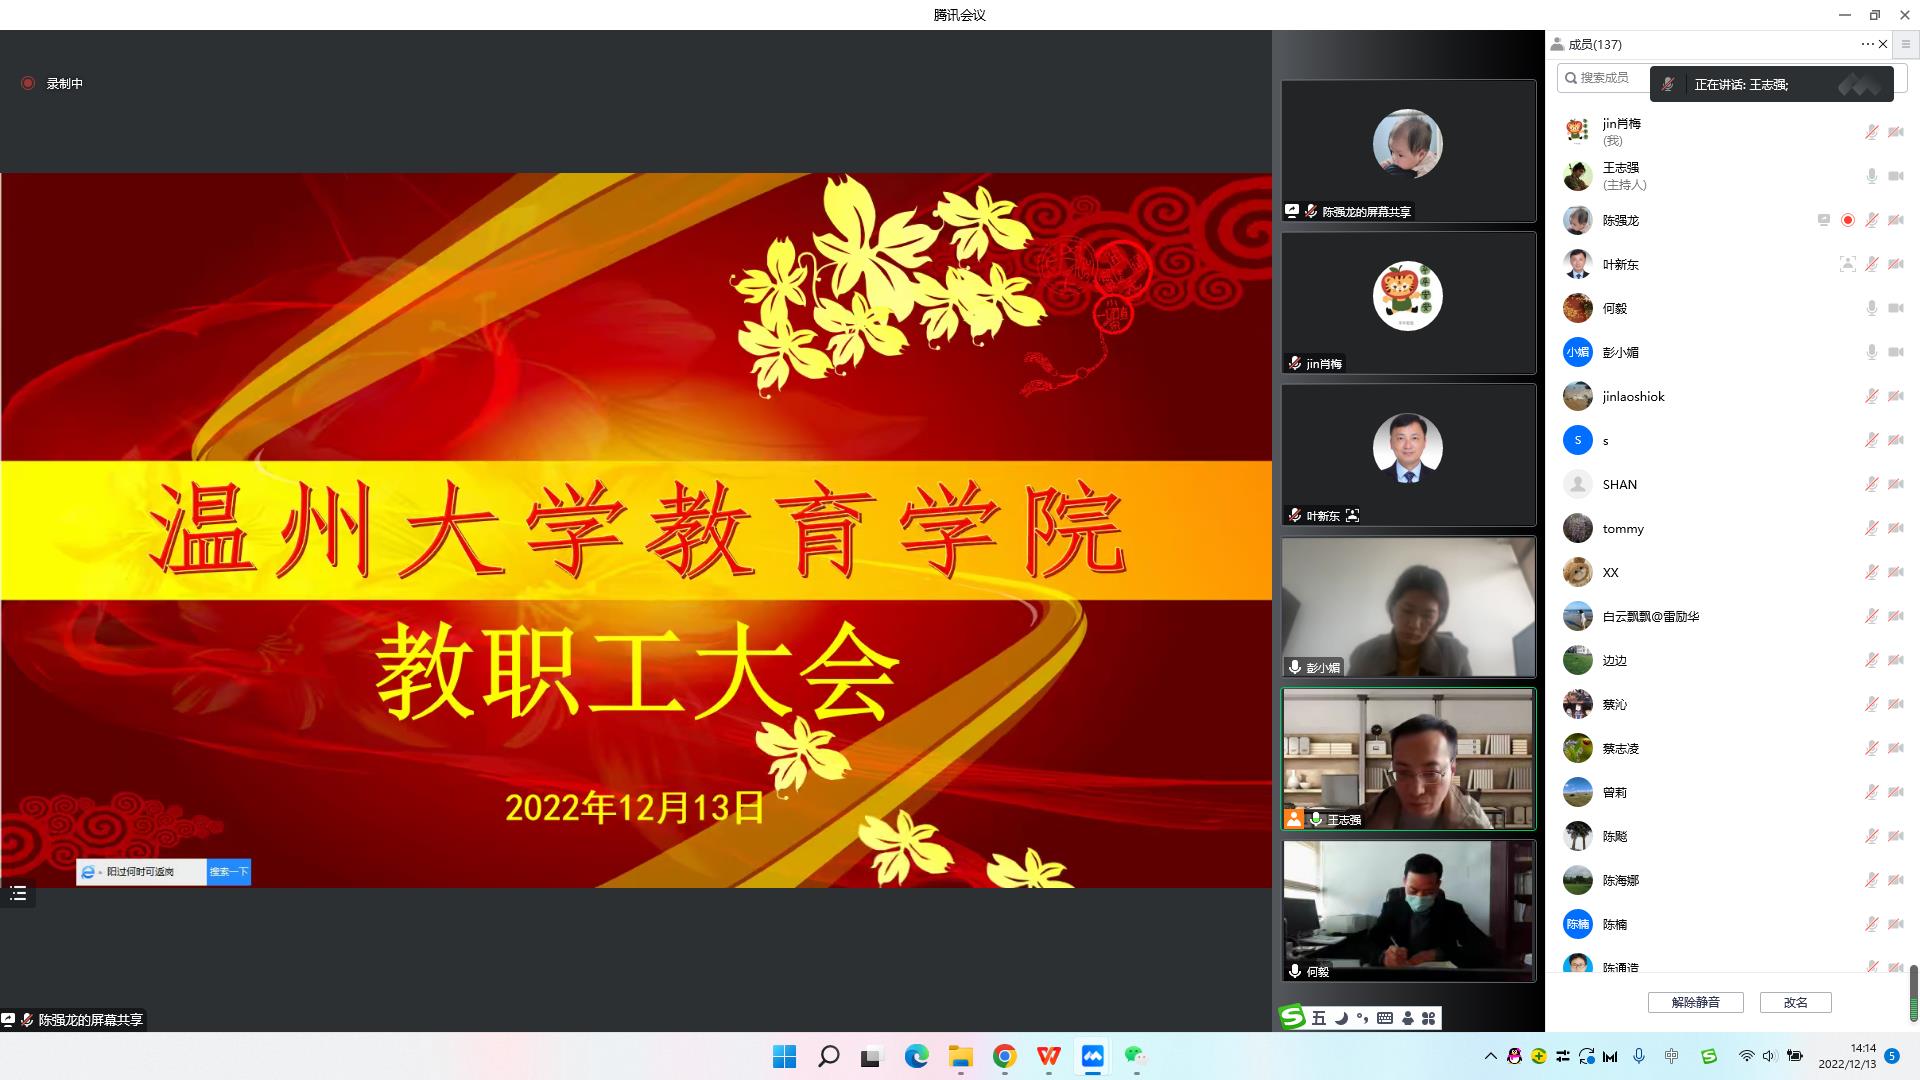Click the camera icon next to 王志强
Viewport: 1920px width, 1080px height.
pyautogui.click(x=1895, y=176)
